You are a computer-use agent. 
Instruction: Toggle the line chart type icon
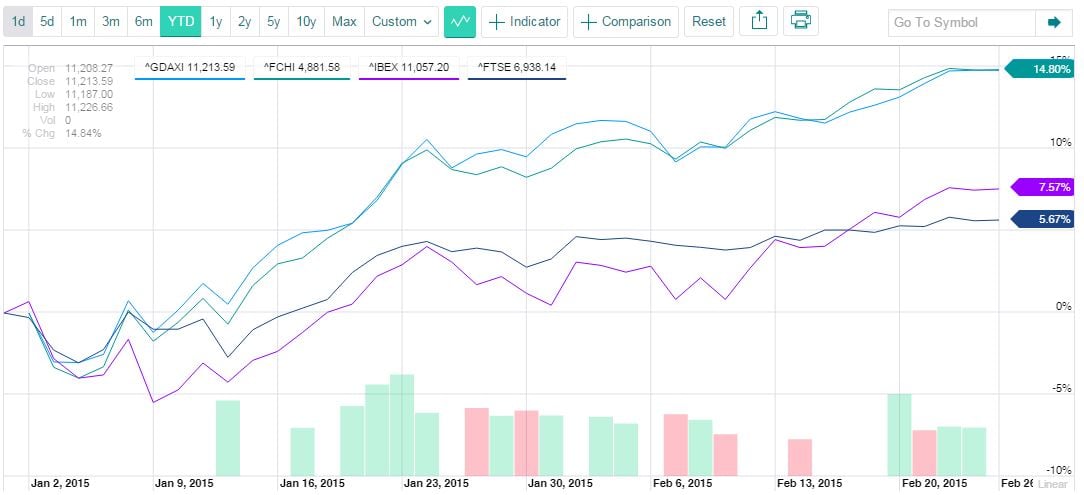click(x=460, y=21)
